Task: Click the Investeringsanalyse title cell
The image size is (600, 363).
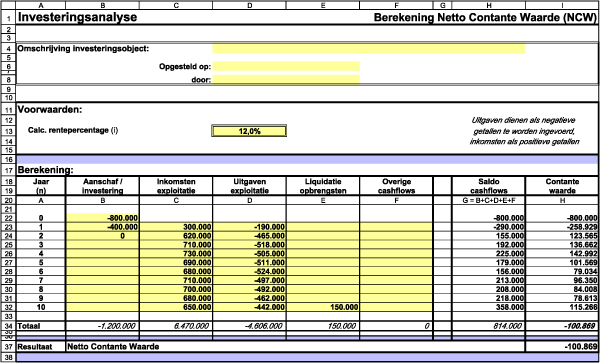Action: coord(77,17)
